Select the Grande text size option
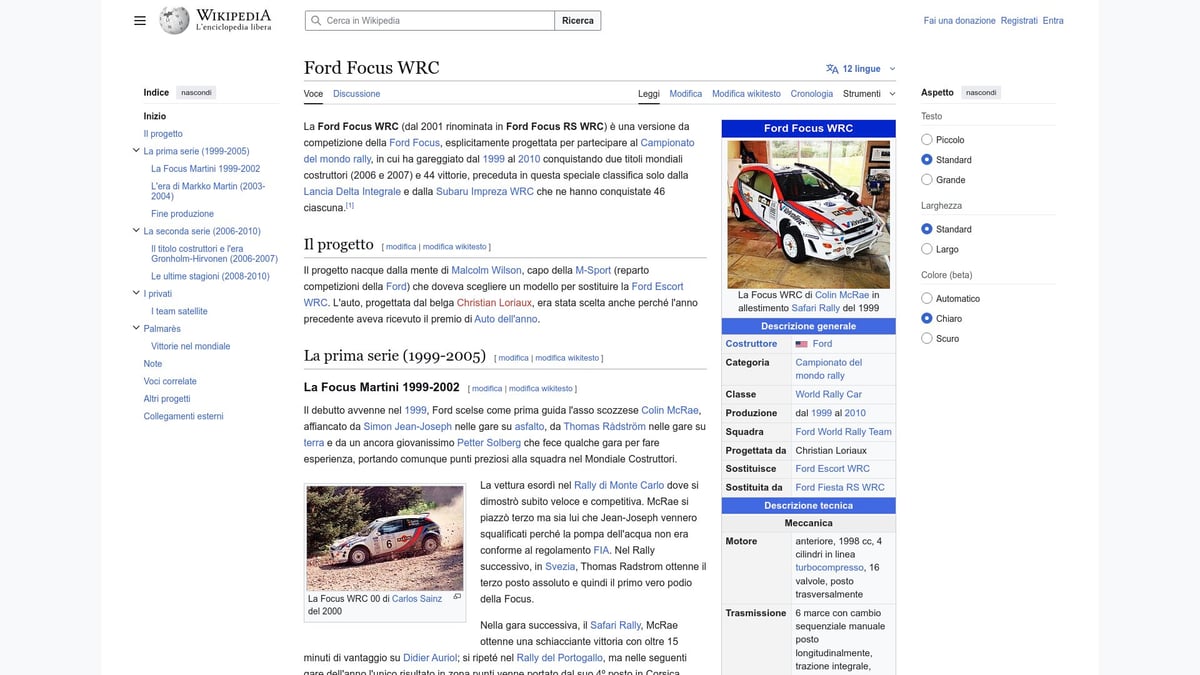The image size is (1200, 675). 926,180
